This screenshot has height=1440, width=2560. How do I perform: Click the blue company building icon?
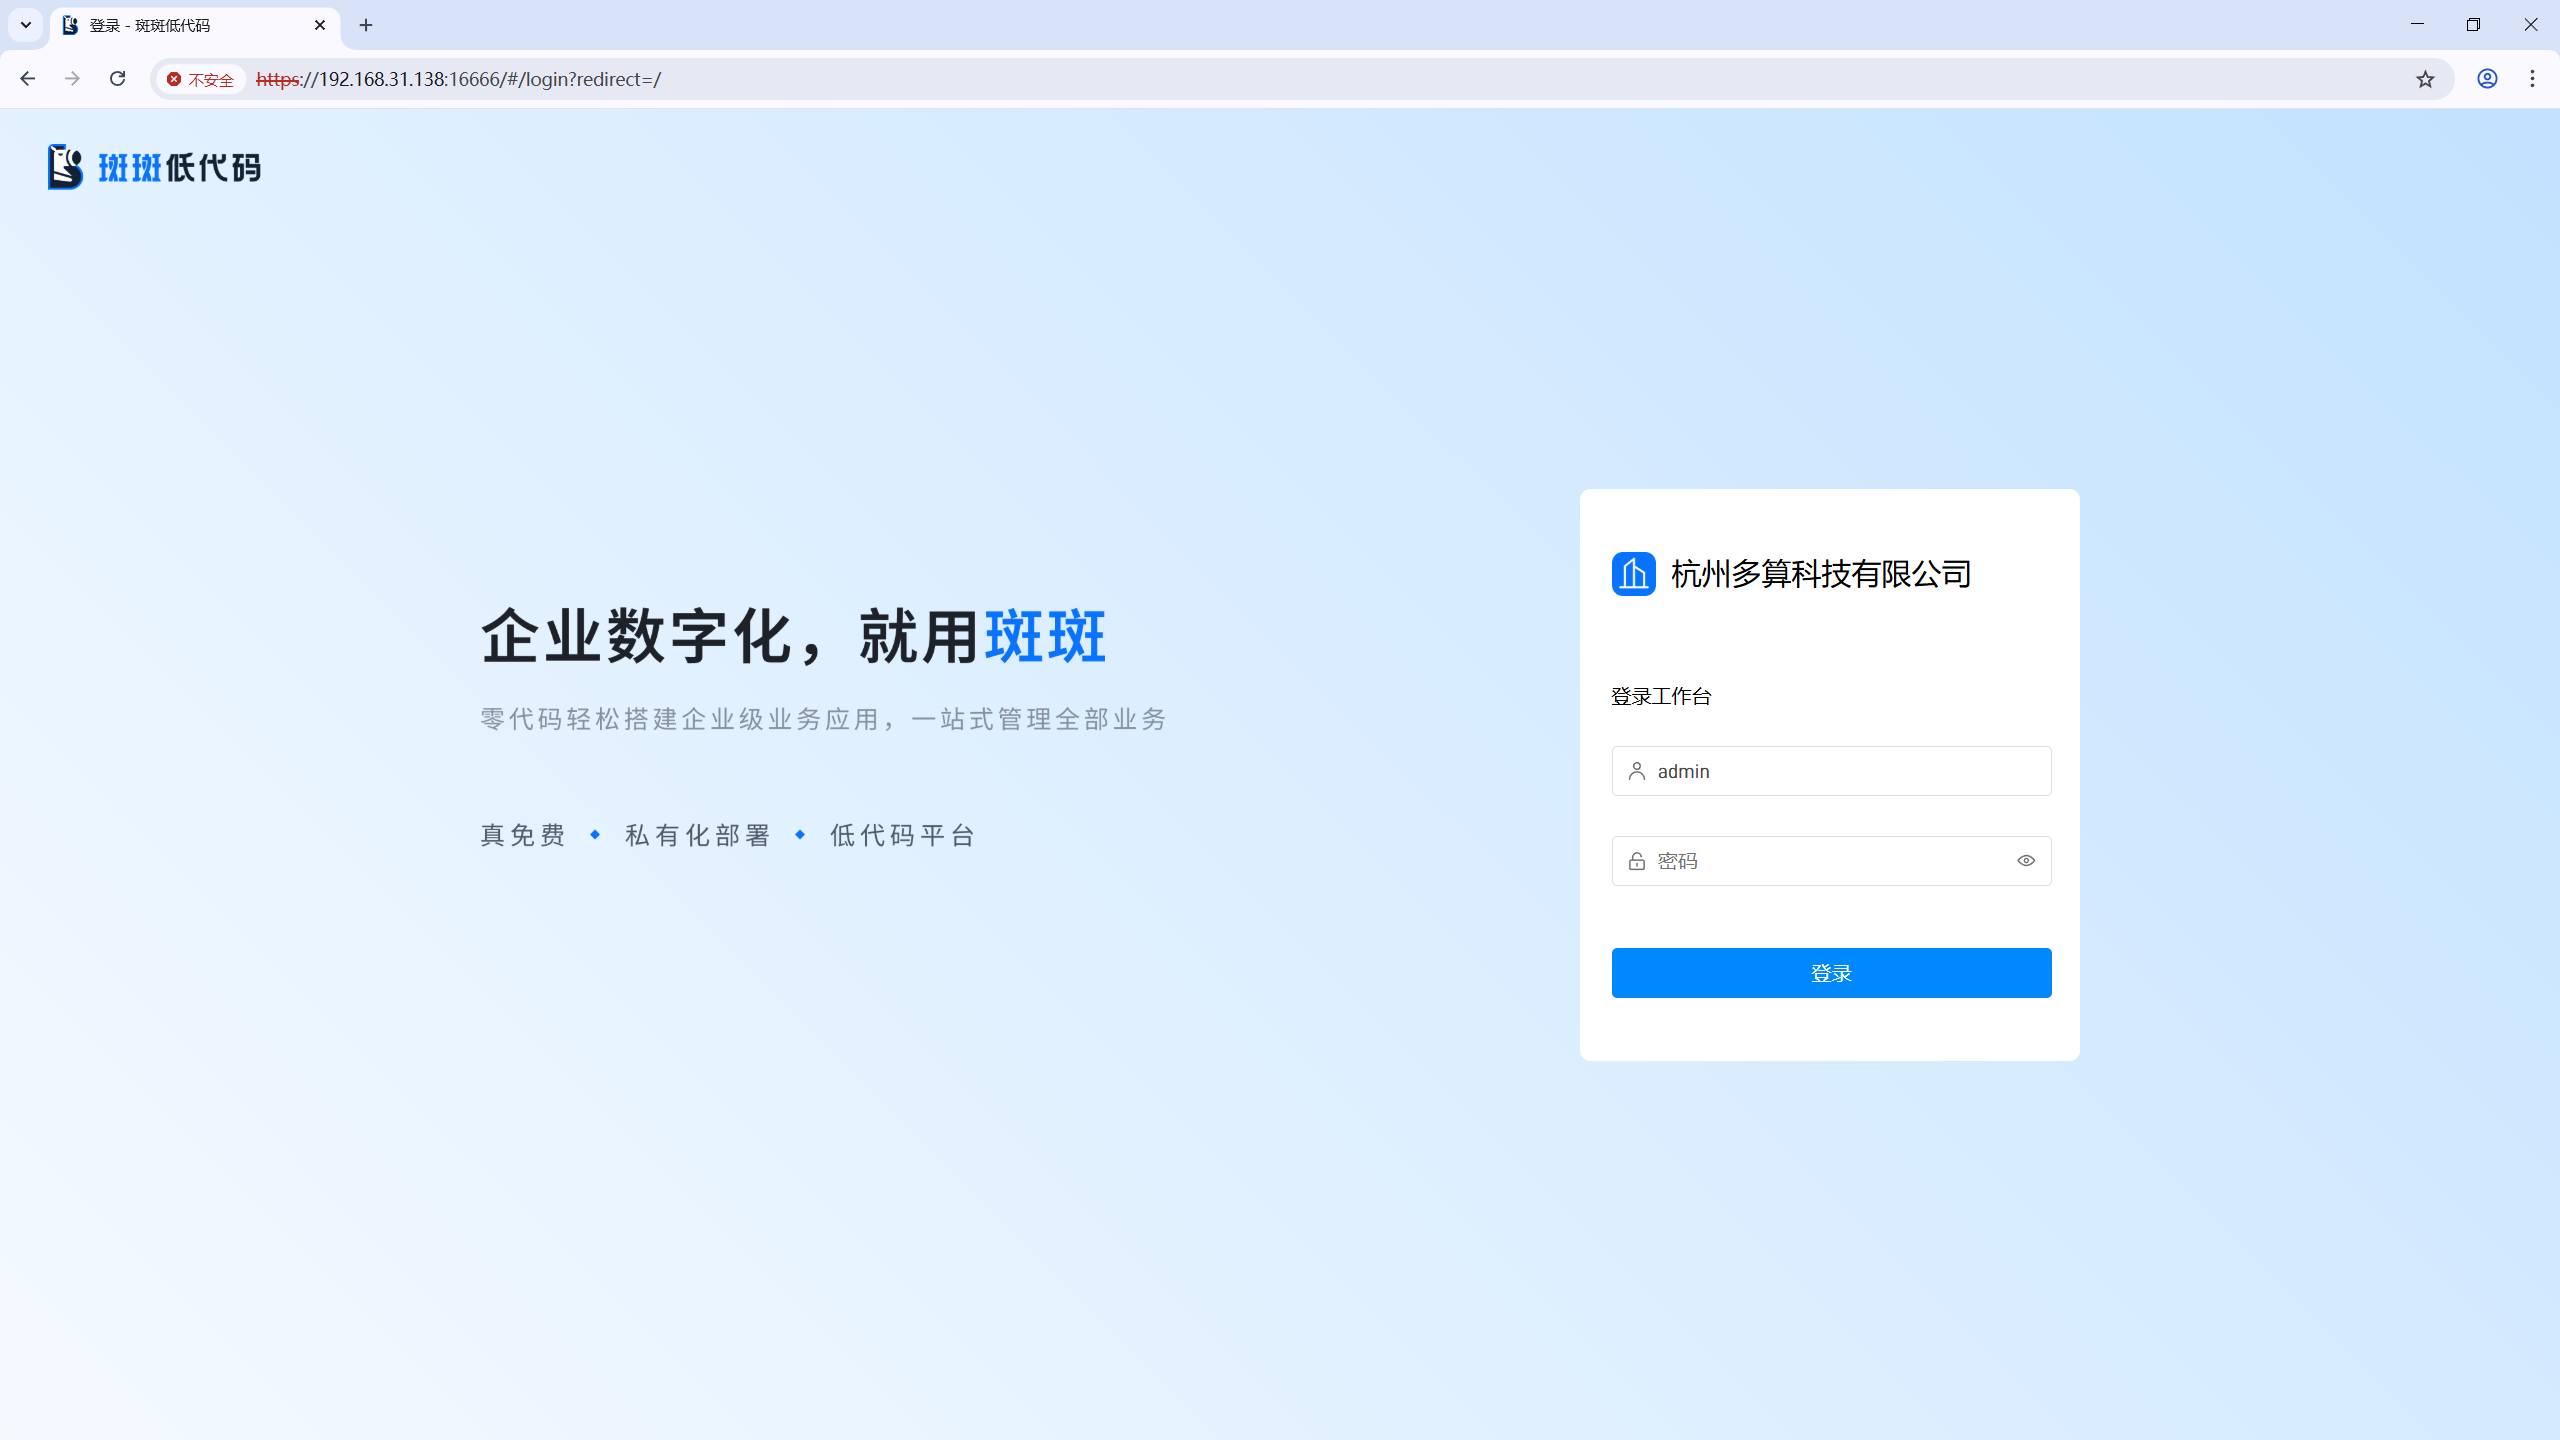point(1633,574)
